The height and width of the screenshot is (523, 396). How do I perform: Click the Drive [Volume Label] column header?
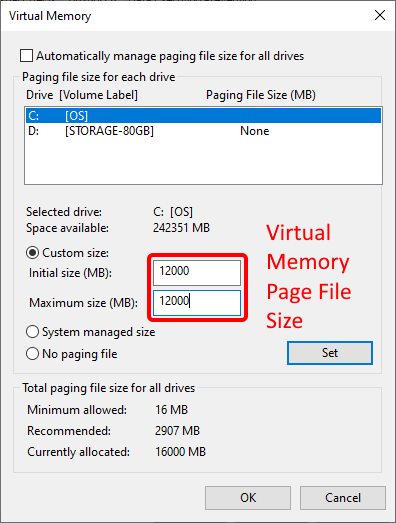point(82,95)
